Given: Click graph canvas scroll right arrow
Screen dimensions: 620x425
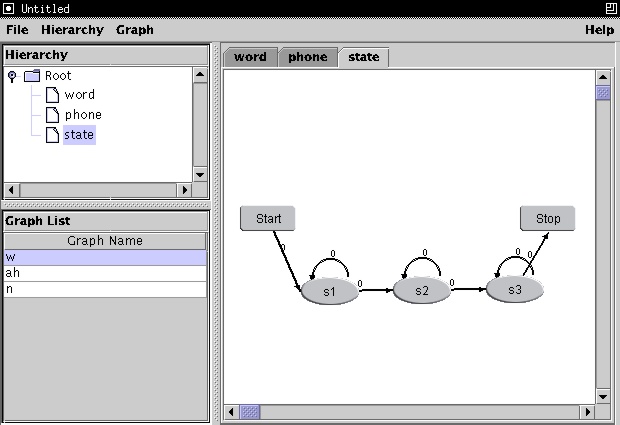Looking at the screenshot, I should [588, 412].
